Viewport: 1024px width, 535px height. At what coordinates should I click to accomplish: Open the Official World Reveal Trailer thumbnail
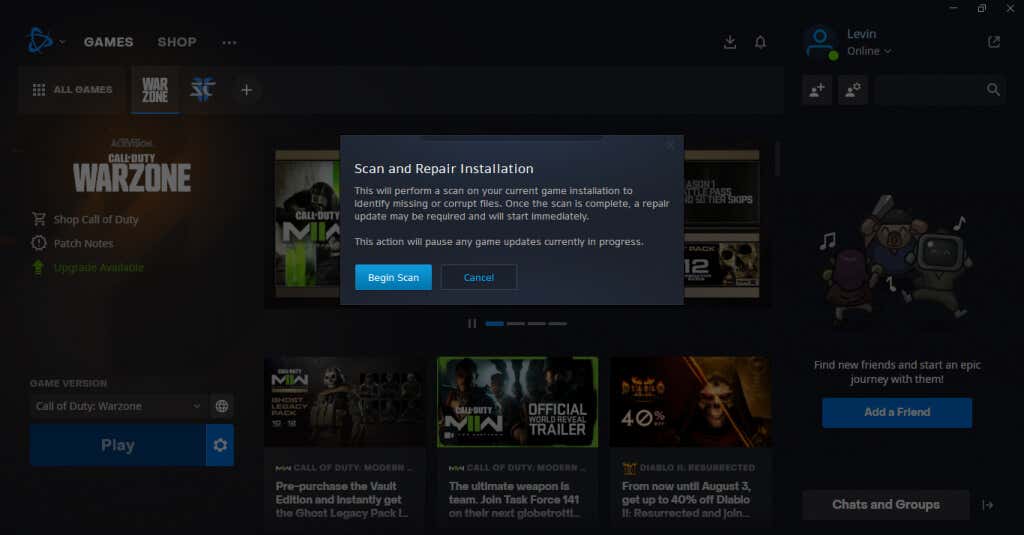click(517, 402)
